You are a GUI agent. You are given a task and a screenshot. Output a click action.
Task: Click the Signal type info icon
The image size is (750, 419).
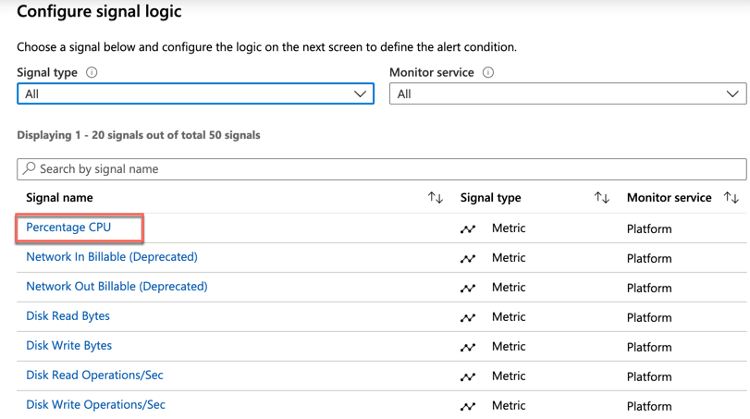[92, 73]
